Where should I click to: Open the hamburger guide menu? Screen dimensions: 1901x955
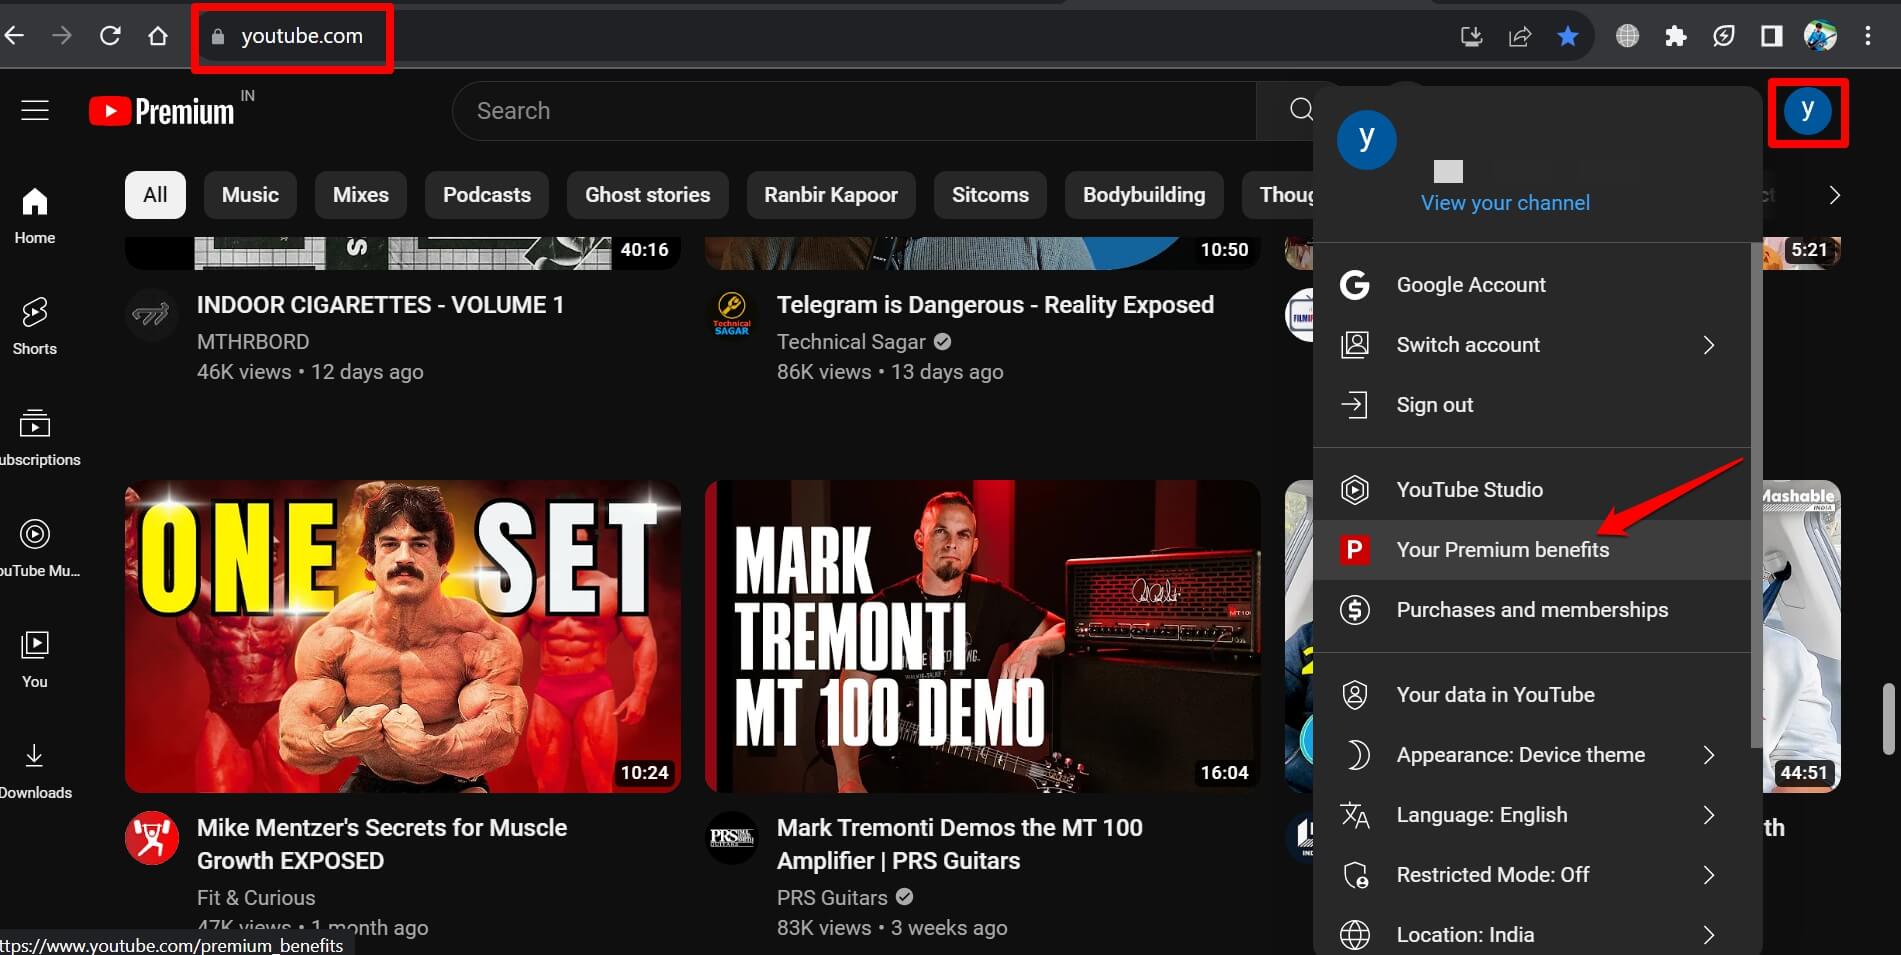(x=35, y=110)
